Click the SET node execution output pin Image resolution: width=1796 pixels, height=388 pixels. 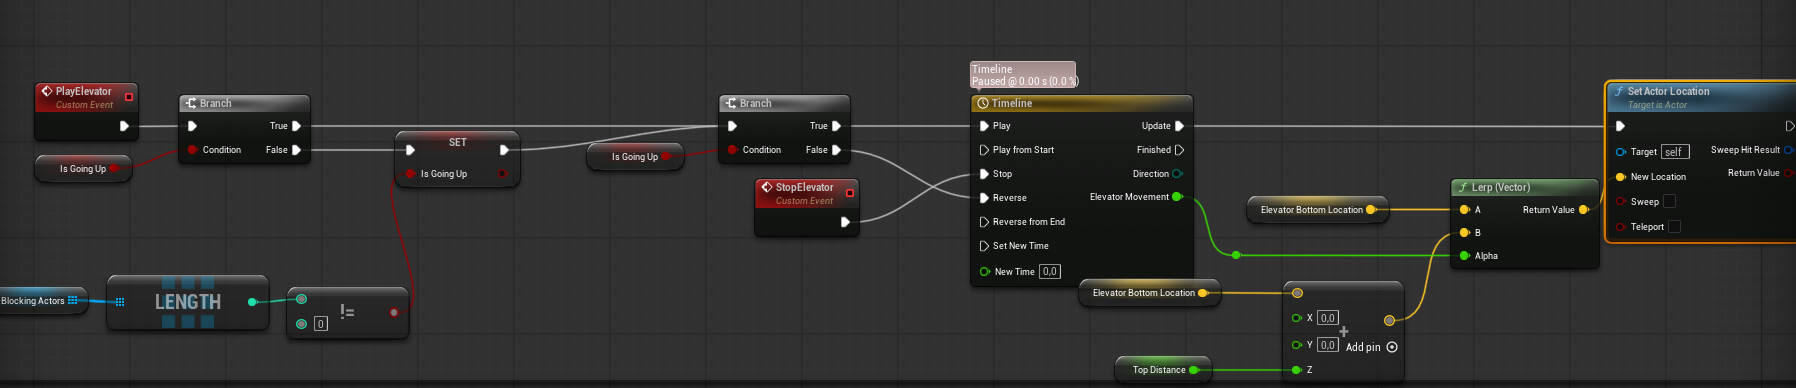(504, 150)
